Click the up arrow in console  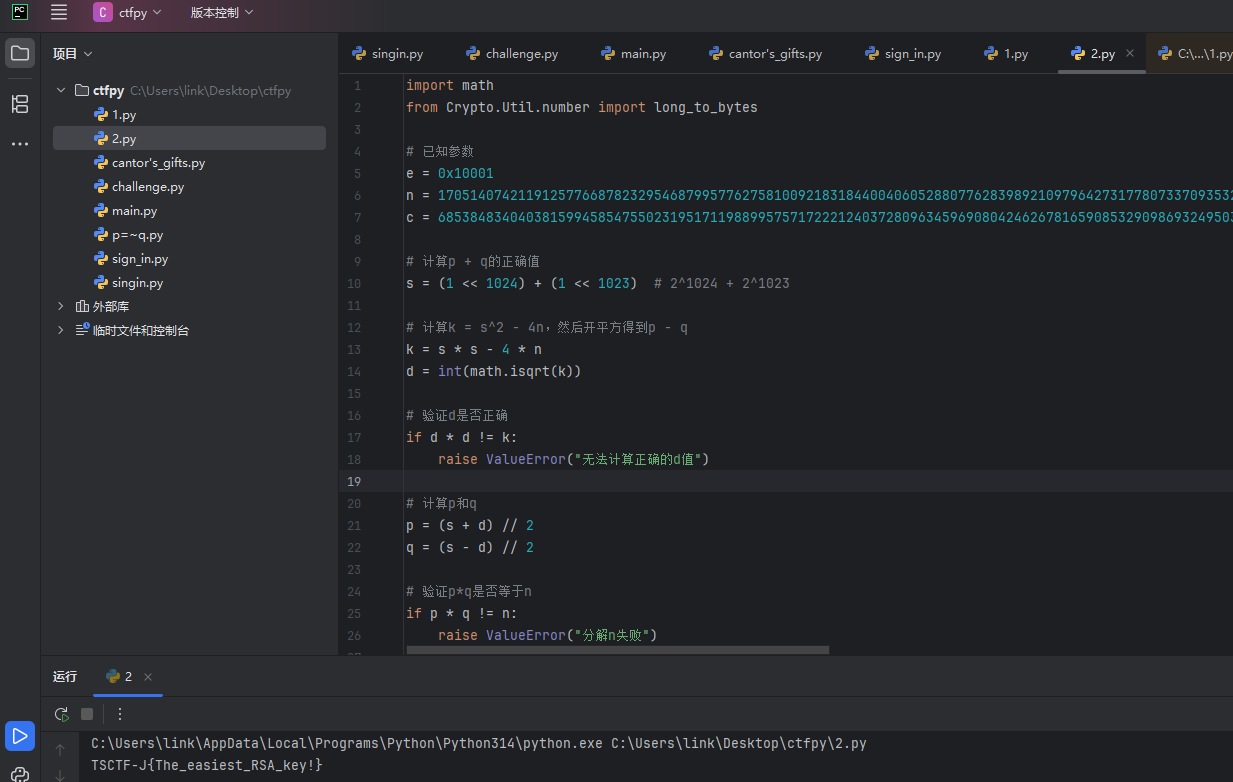pos(60,750)
